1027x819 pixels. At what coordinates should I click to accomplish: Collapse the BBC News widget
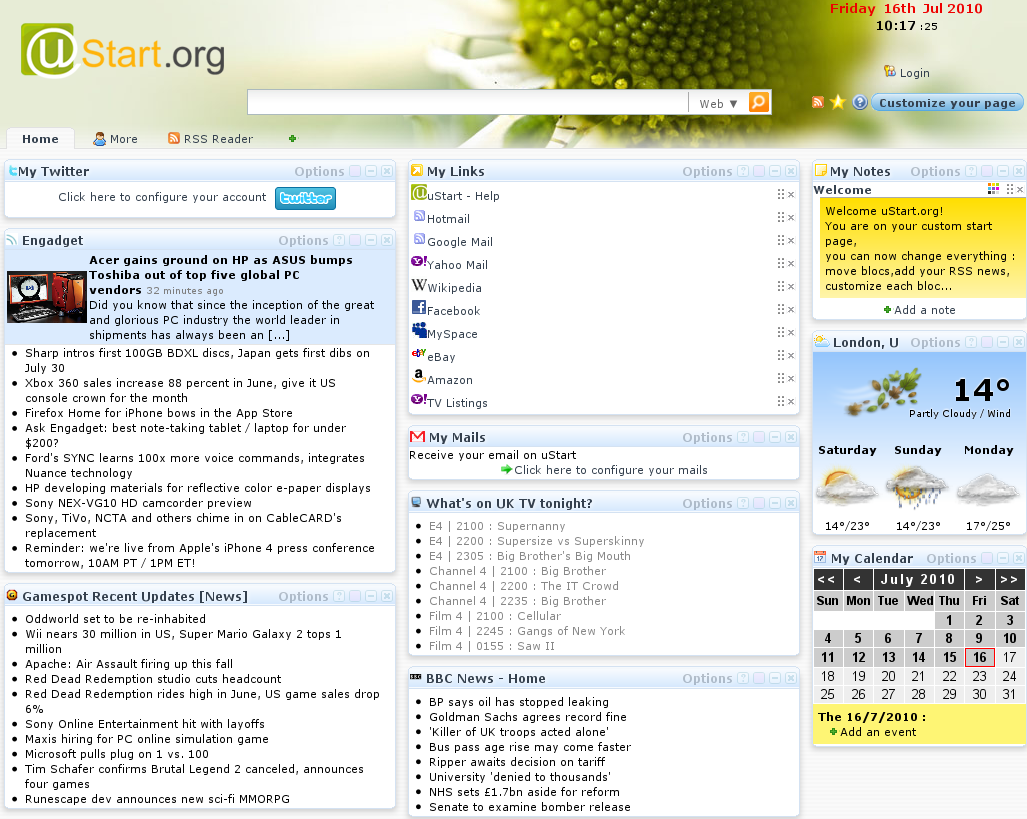click(775, 678)
